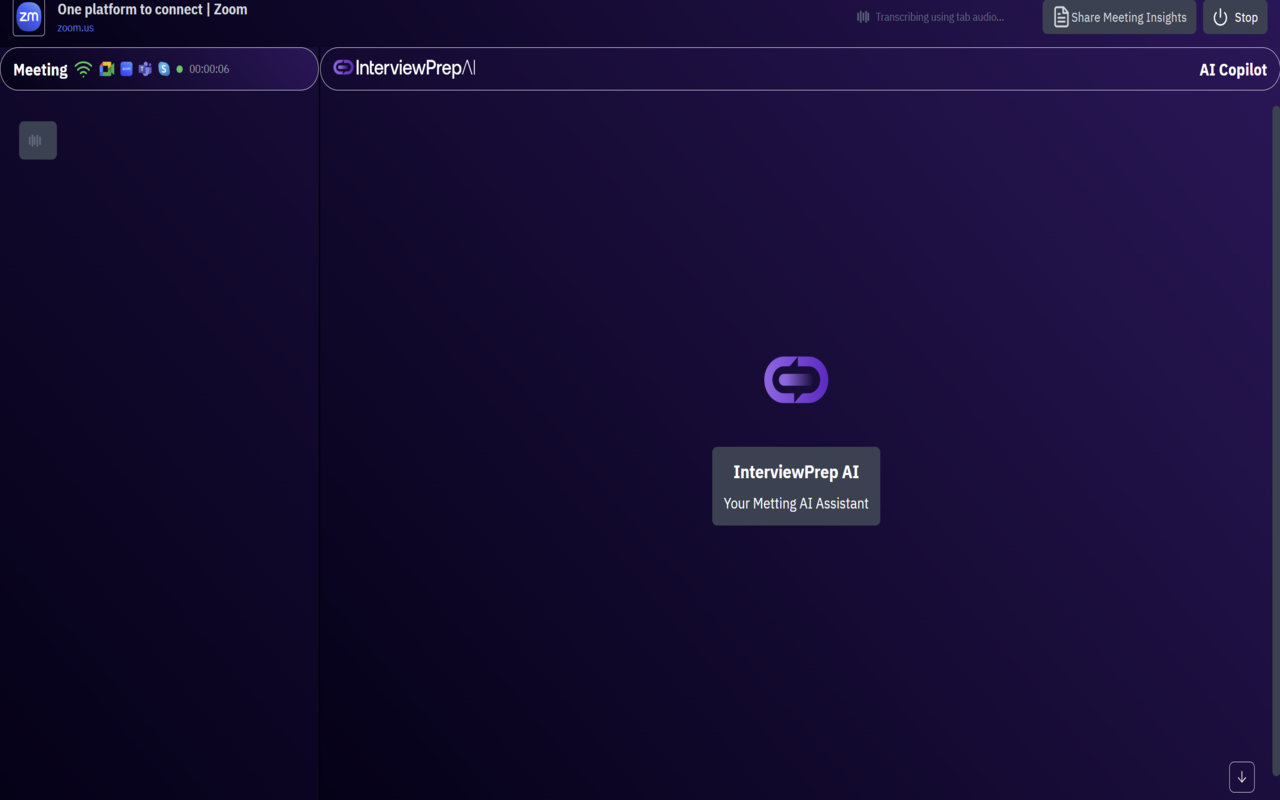Click the large center InterviewPrep logo

pos(796,380)
